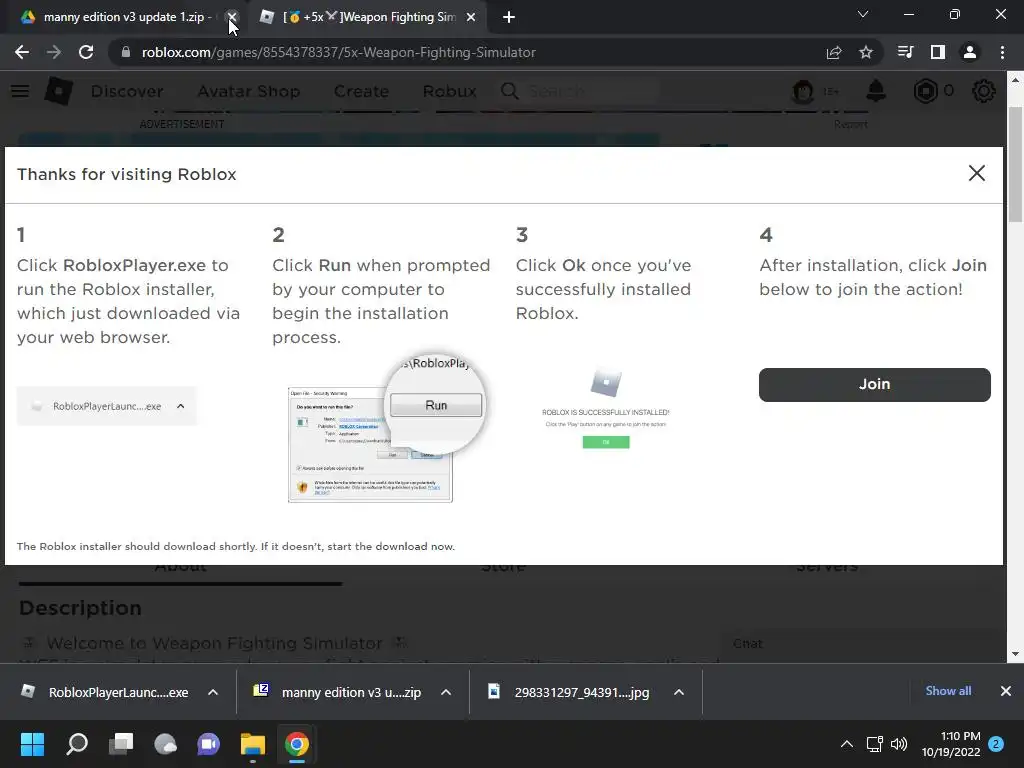Click the clock showing 1:10 PM
The image size is (1024, 768).
[951, 744]
